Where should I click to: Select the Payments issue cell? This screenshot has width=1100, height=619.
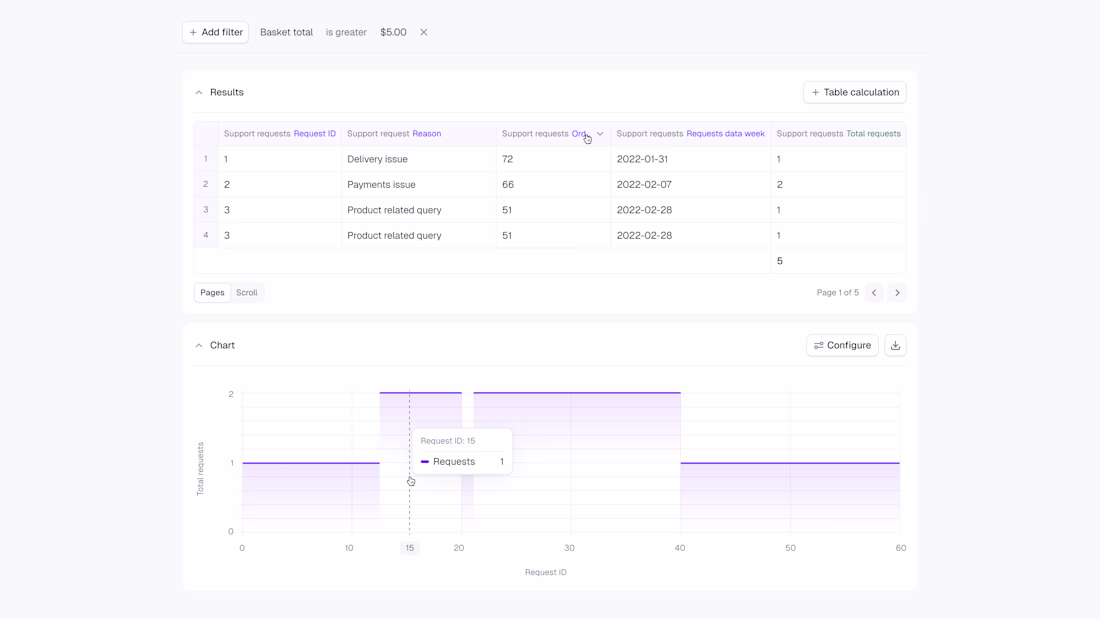point(419,185)
